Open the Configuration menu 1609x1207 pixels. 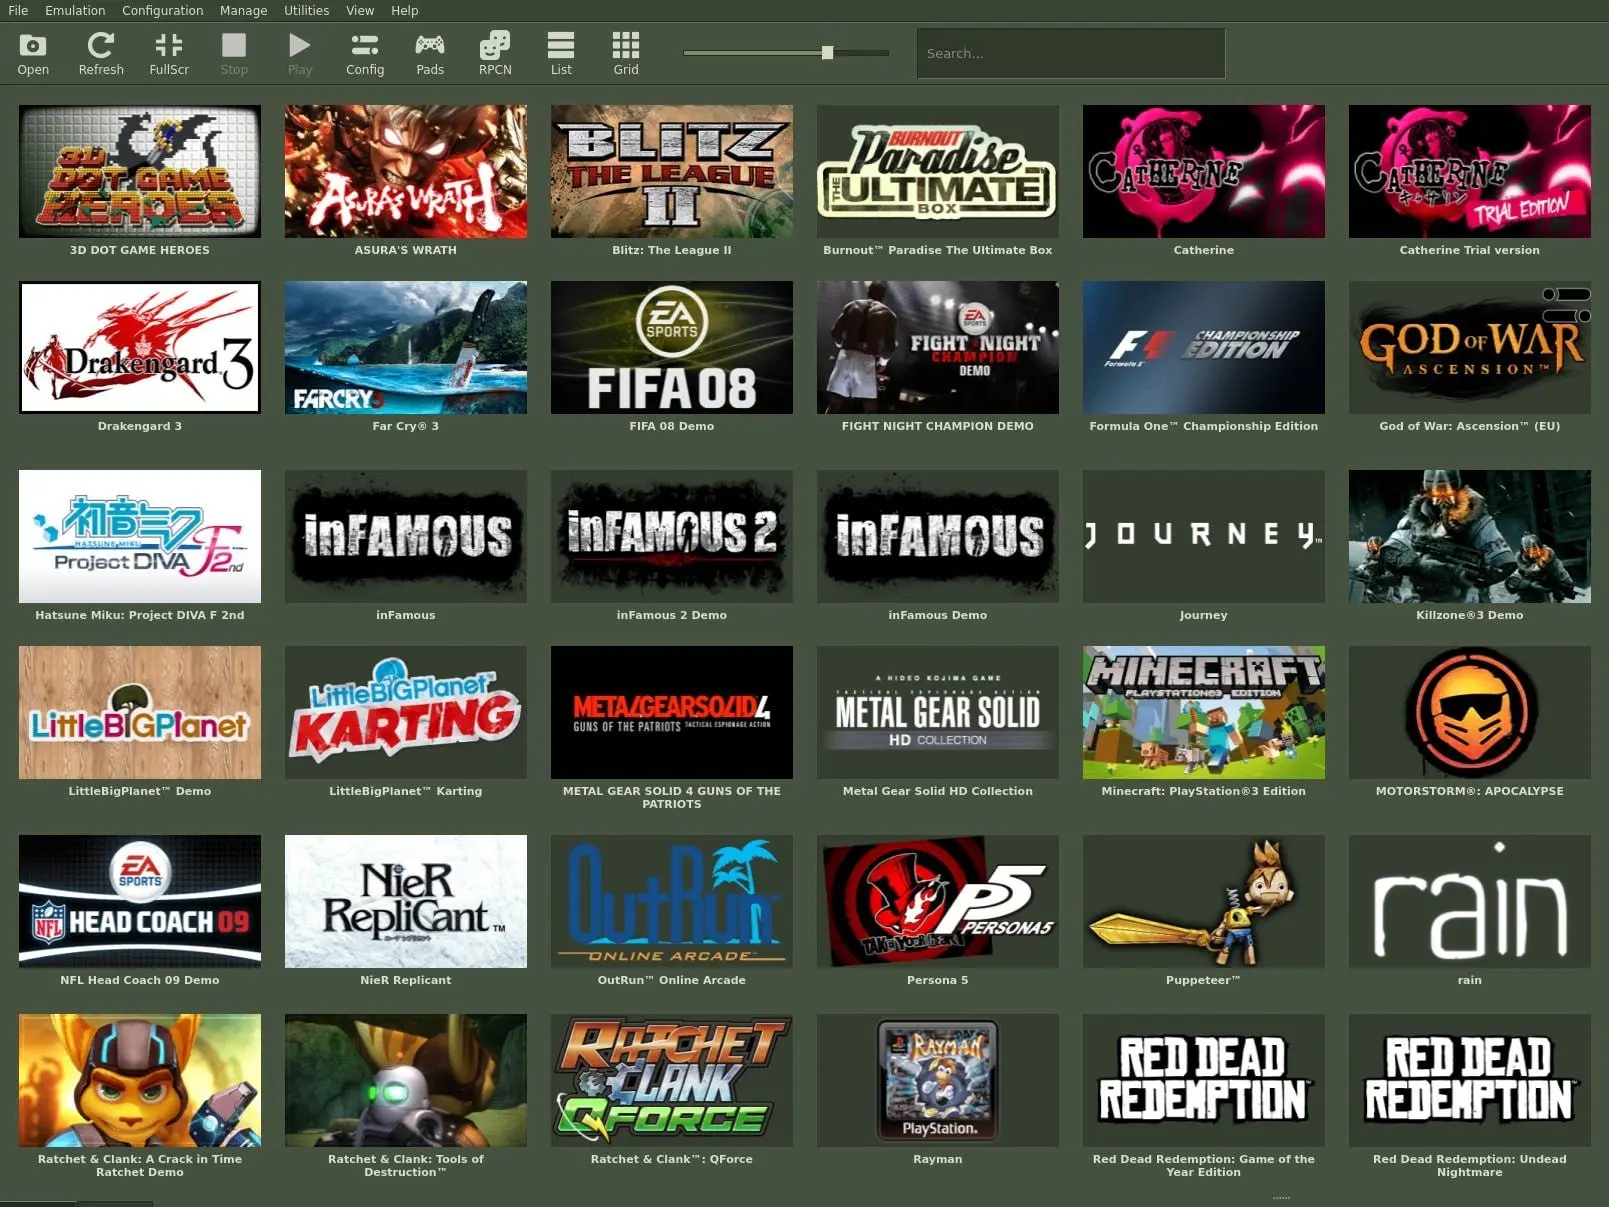point(163,10)
